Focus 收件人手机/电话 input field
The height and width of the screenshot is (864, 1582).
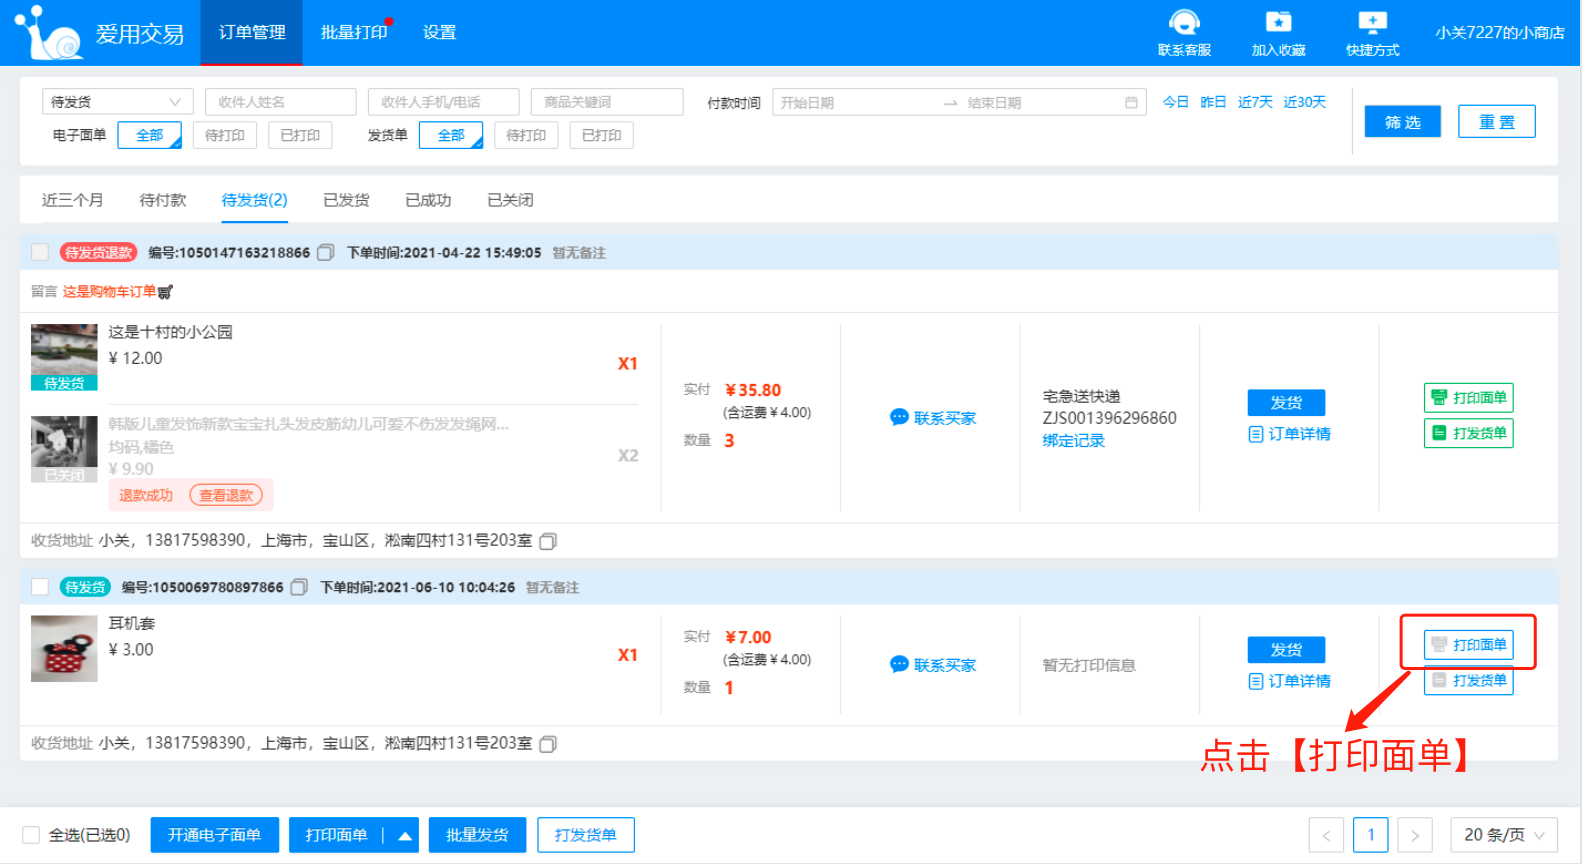click(x=443, y=102)
